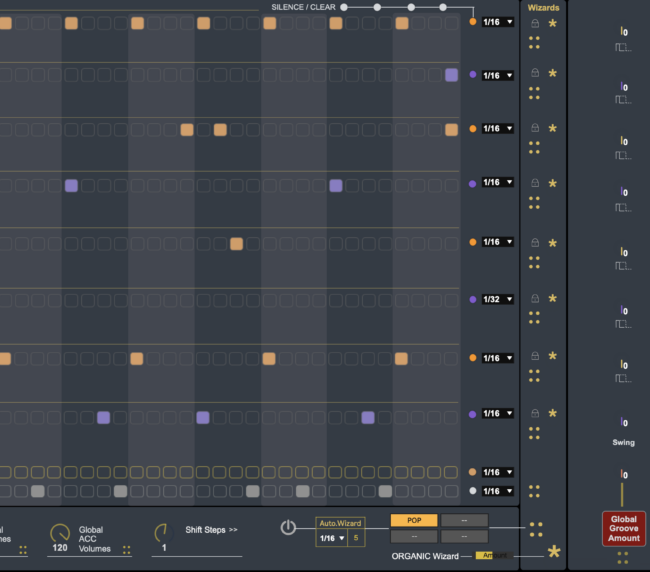Open the 1/16 dropdown of the bottom gray row
Image resolution: width=650 pixels, height=572 pixels.
pos(498,491)
